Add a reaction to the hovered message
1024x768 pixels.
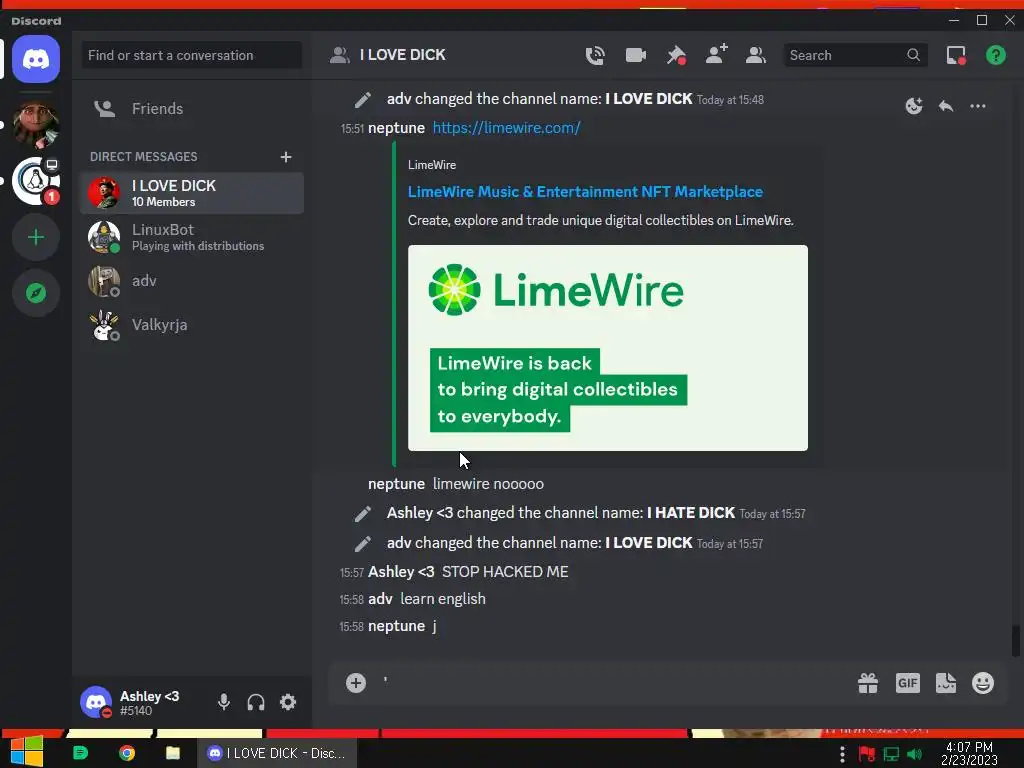coord(914,106)
